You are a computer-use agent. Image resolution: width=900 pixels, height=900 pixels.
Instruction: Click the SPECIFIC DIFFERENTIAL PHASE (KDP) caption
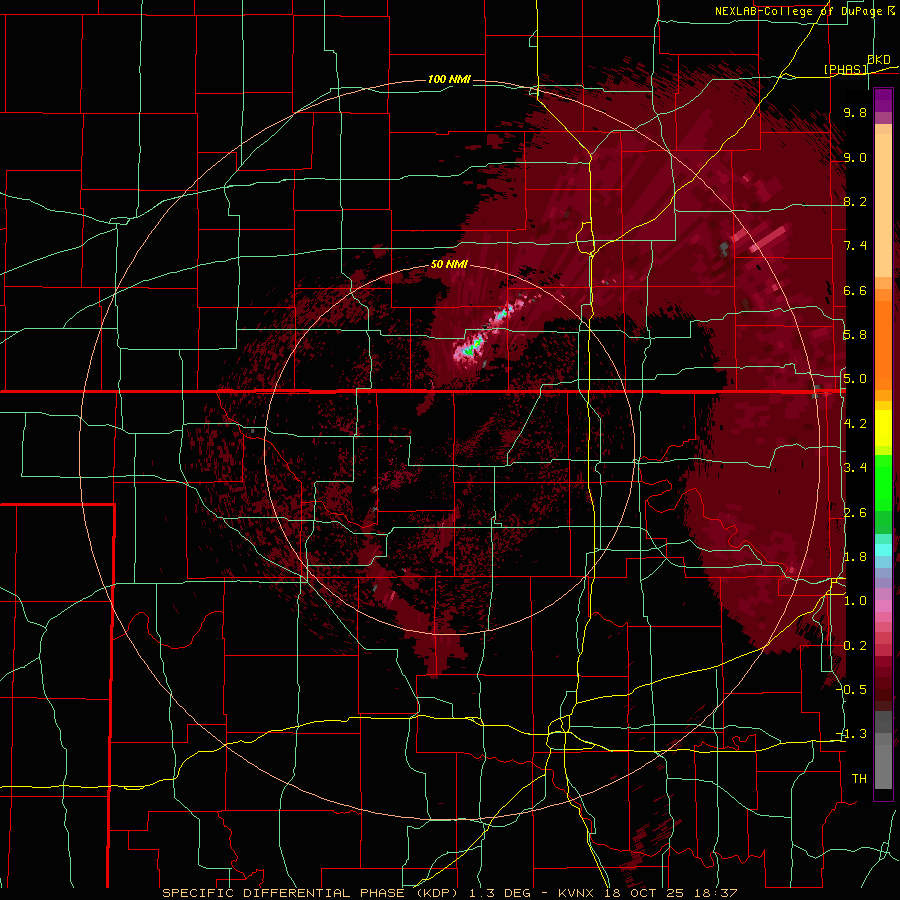point(308,893)
